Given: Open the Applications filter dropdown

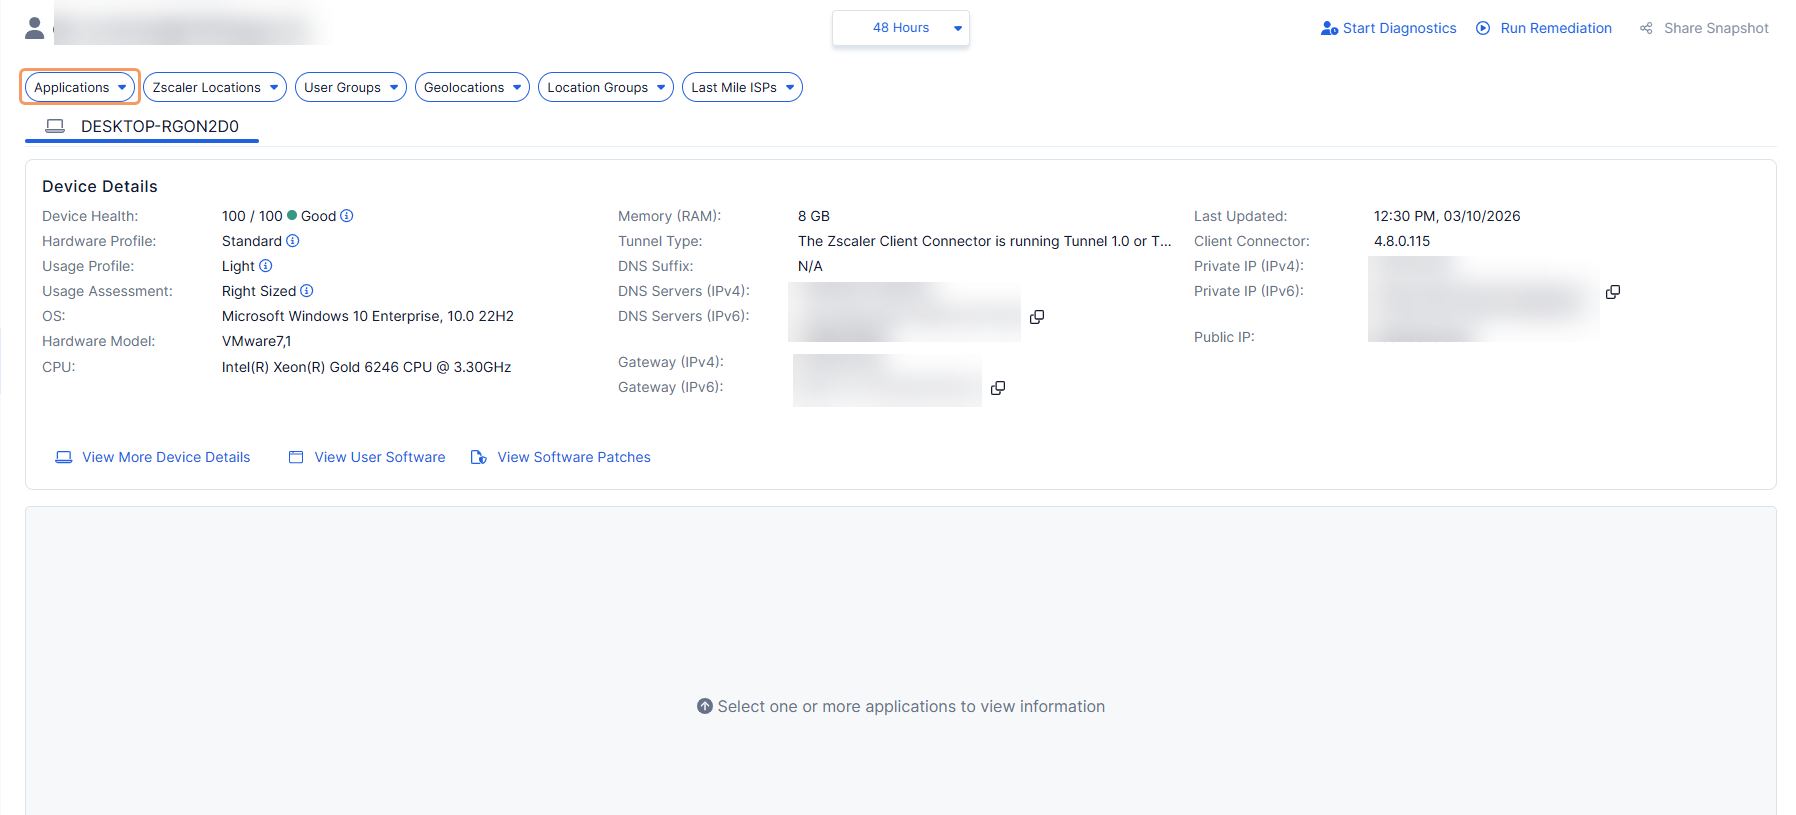Looking at the screenshot, I should coord(80,87).
